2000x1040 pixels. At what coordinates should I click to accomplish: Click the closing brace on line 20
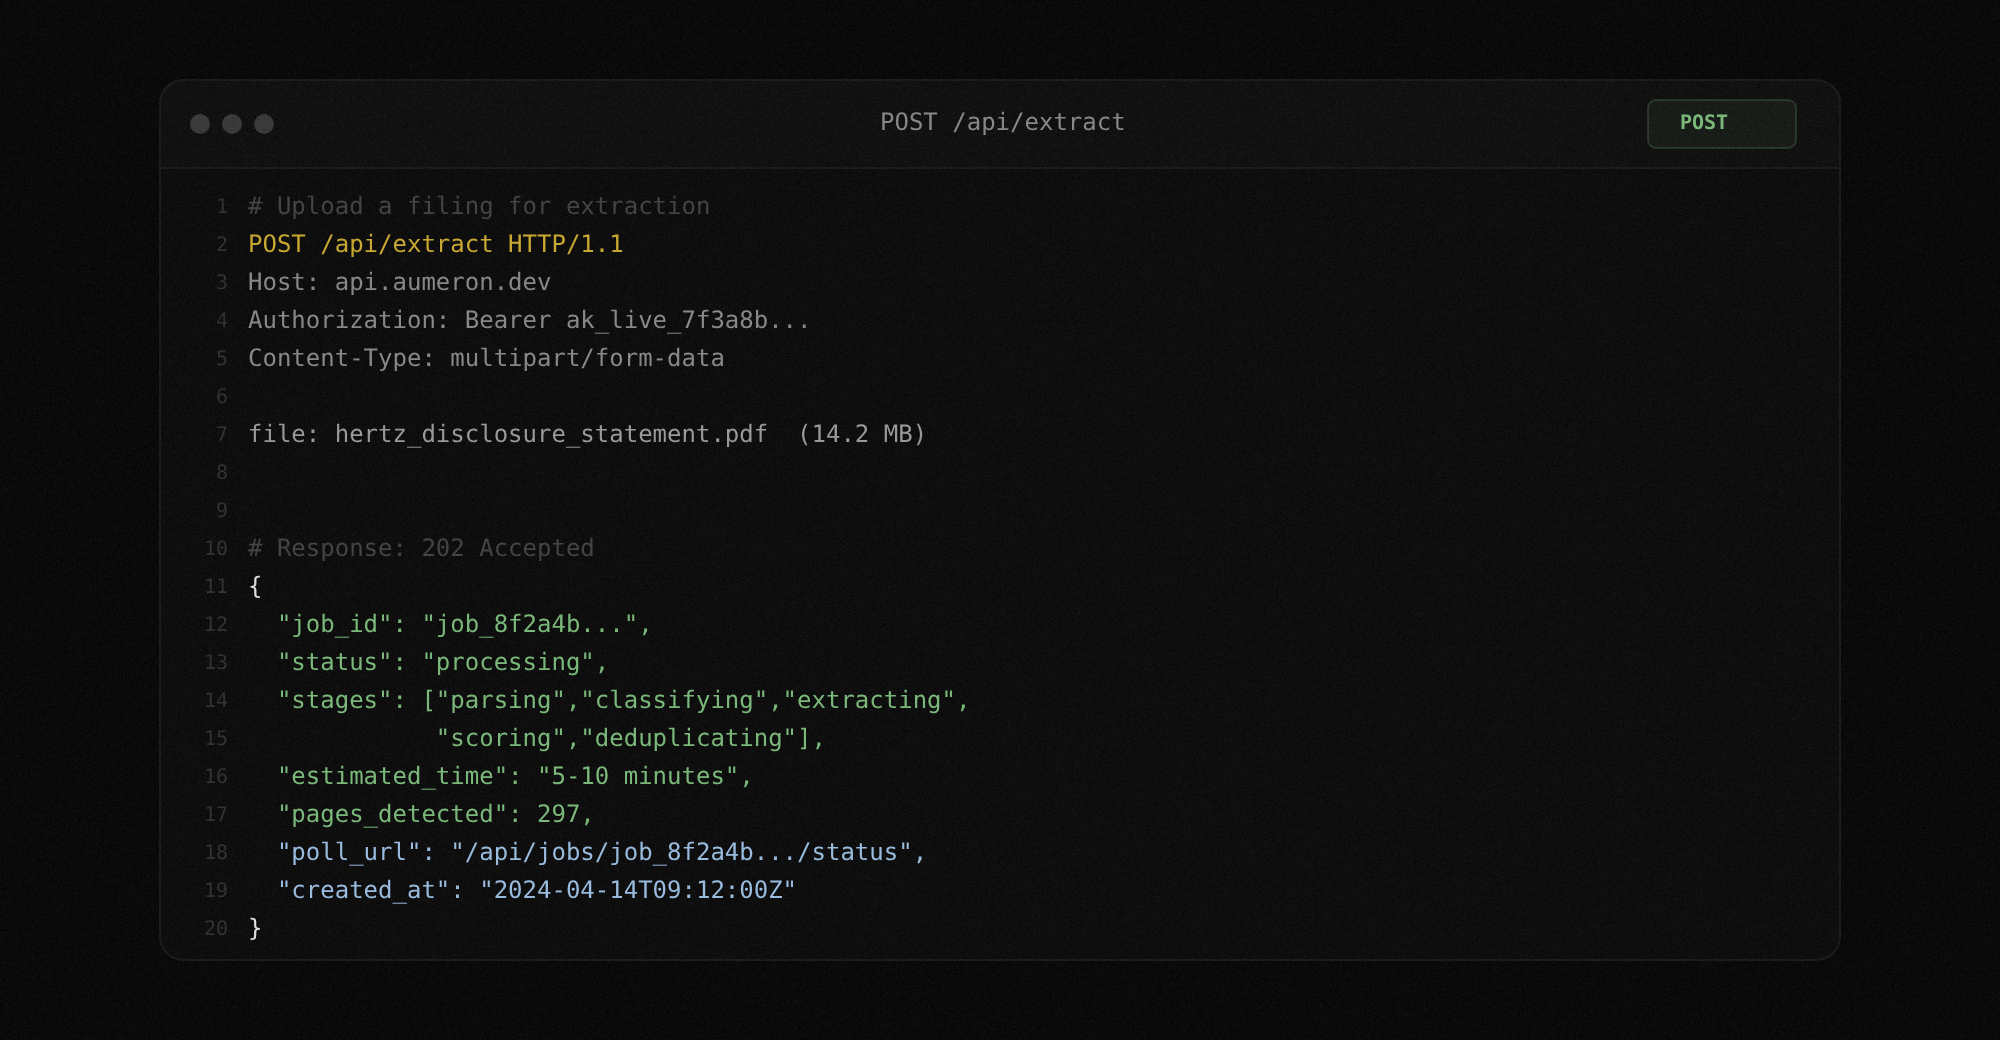click(x=255, y=928)
